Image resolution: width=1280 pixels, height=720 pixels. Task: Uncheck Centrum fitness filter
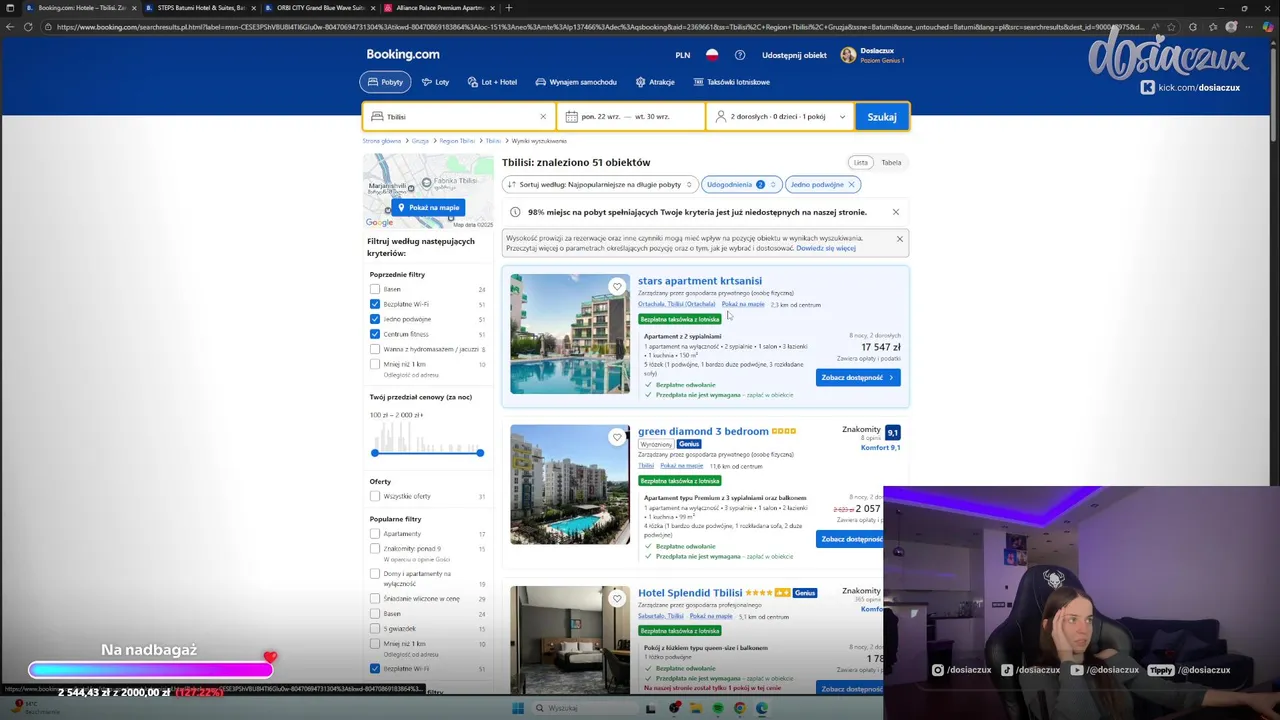(x=375, y=334)
